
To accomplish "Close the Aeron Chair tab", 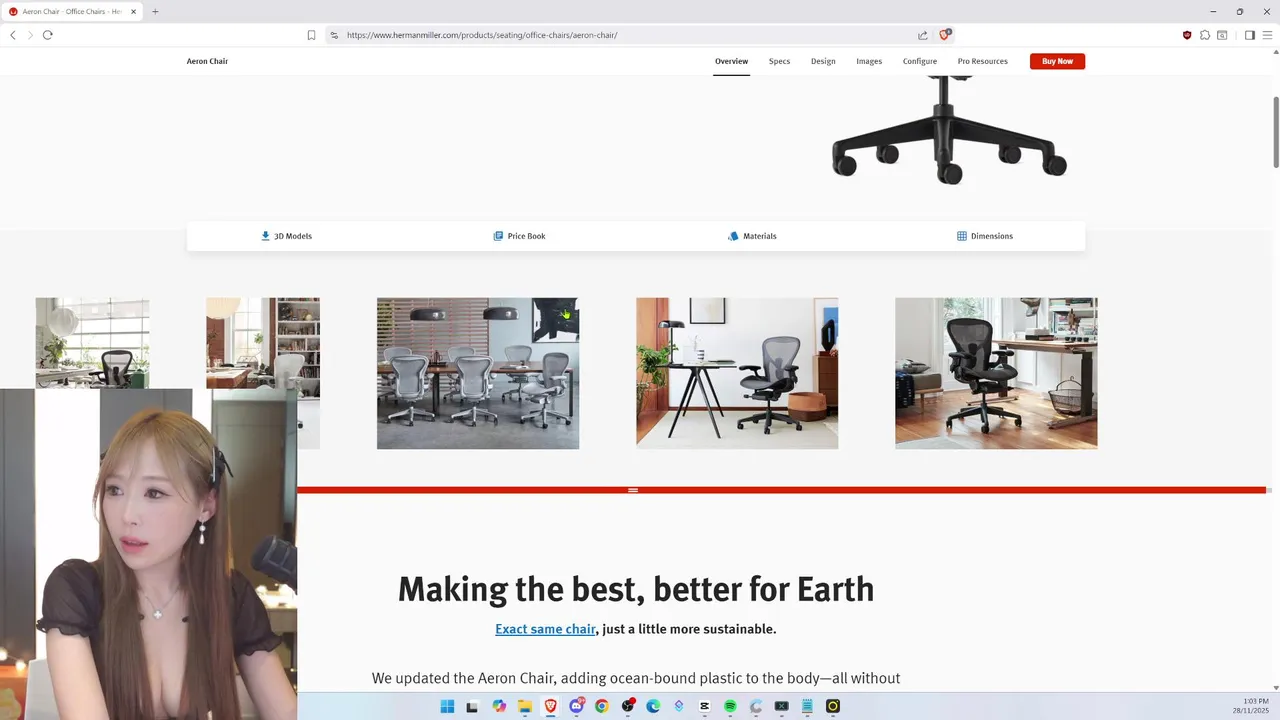I will pyautogui.click(x=133, y=12).
